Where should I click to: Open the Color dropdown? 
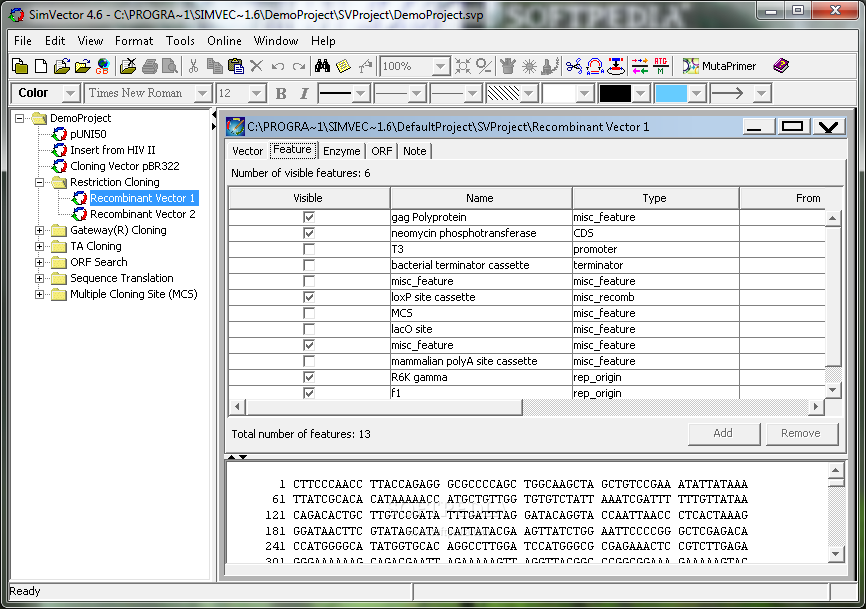pyautogui.click(x=71, y=93)
